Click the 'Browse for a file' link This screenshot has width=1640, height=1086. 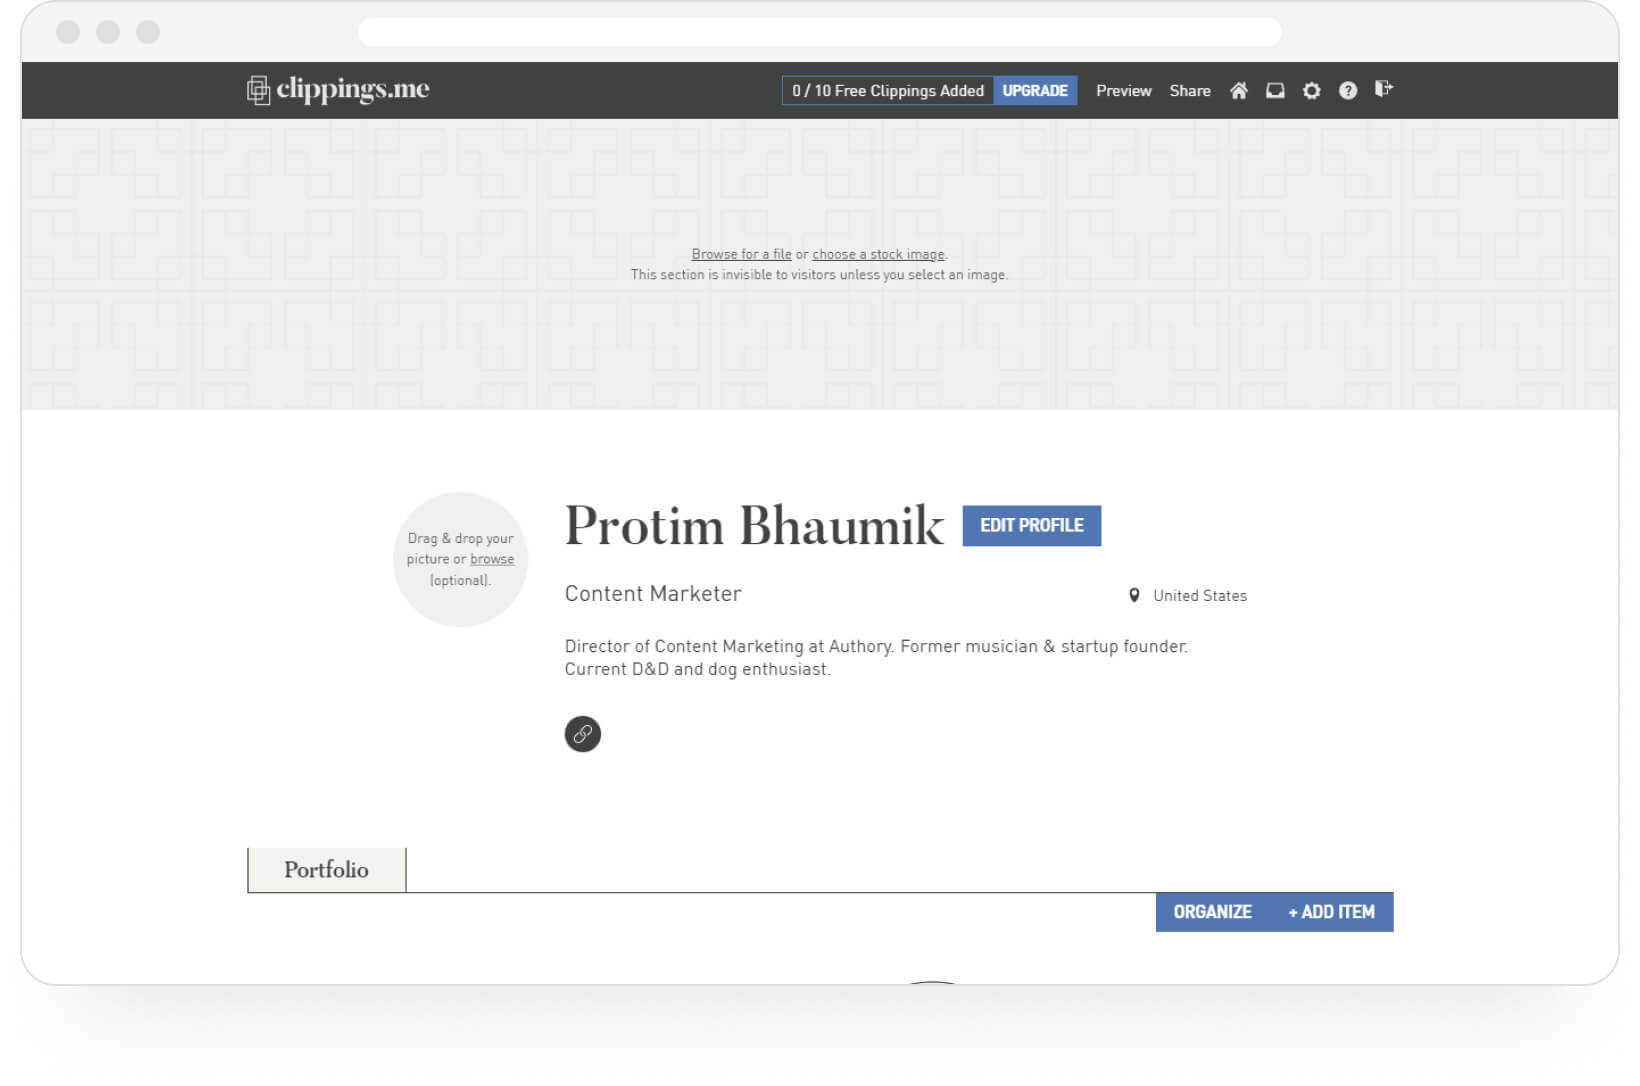click(x=741, y=254)
